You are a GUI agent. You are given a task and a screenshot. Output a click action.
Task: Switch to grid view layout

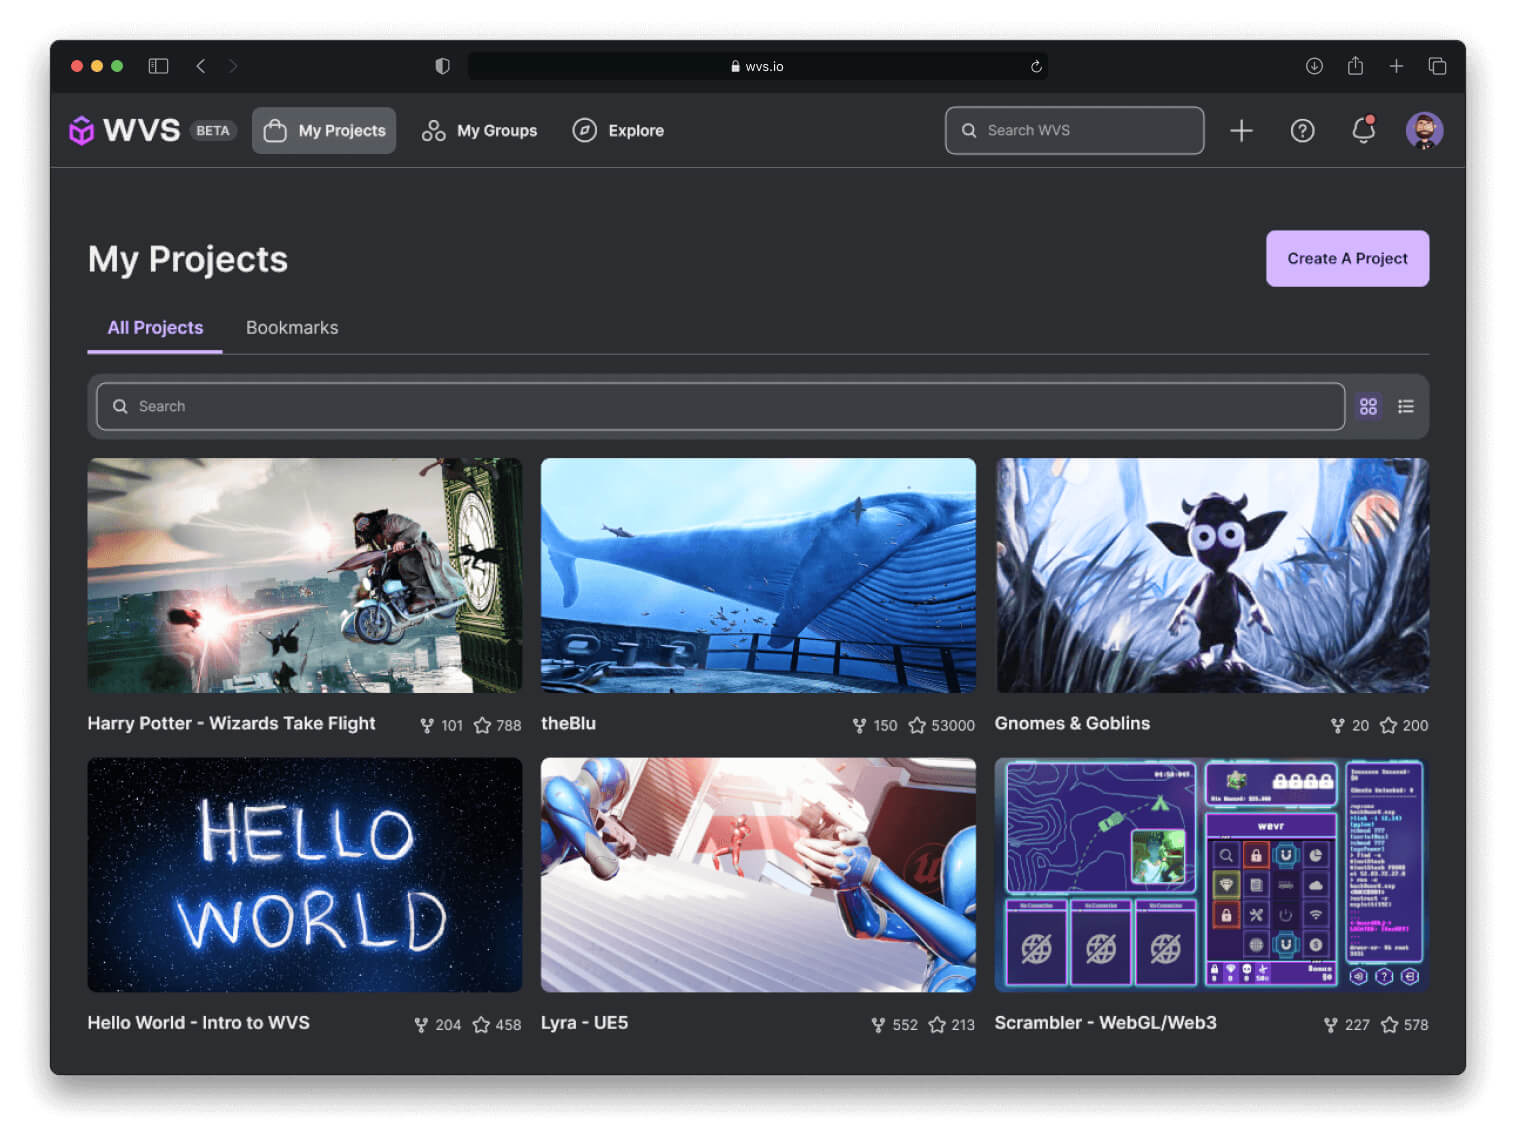coord(1368,406)
